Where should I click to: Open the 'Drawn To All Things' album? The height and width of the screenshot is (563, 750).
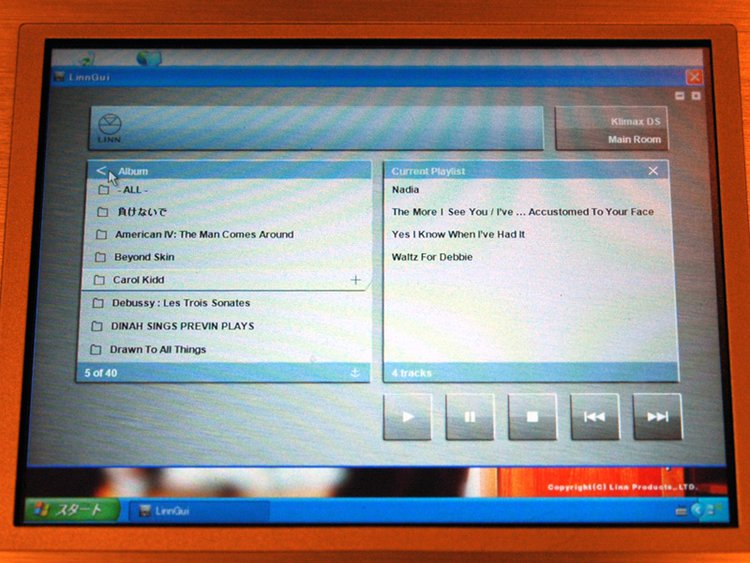point(157,350)
